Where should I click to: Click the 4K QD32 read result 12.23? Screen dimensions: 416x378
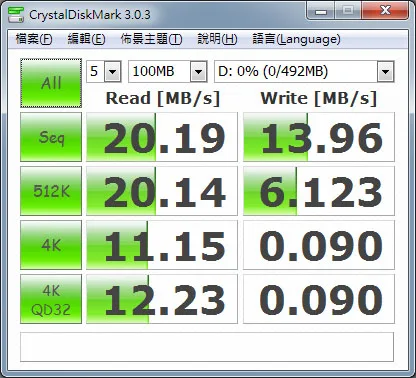[x=162, y=299]
